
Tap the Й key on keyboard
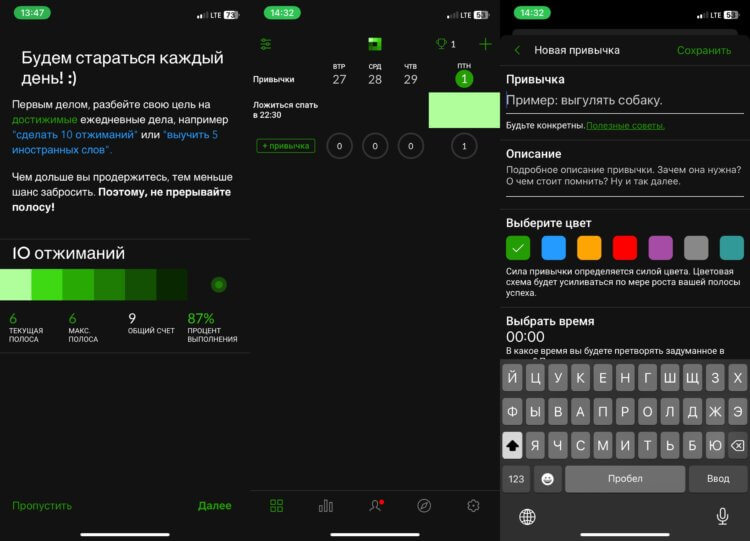[x=512, y=378]
